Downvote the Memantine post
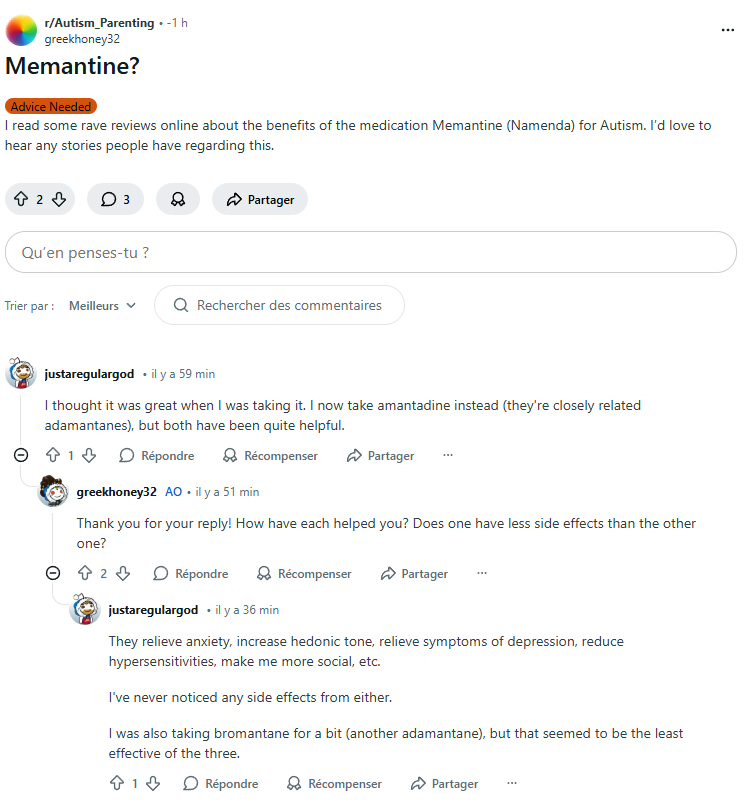The height and width of the screenshot is (807, 747). (x=59, y=199)
